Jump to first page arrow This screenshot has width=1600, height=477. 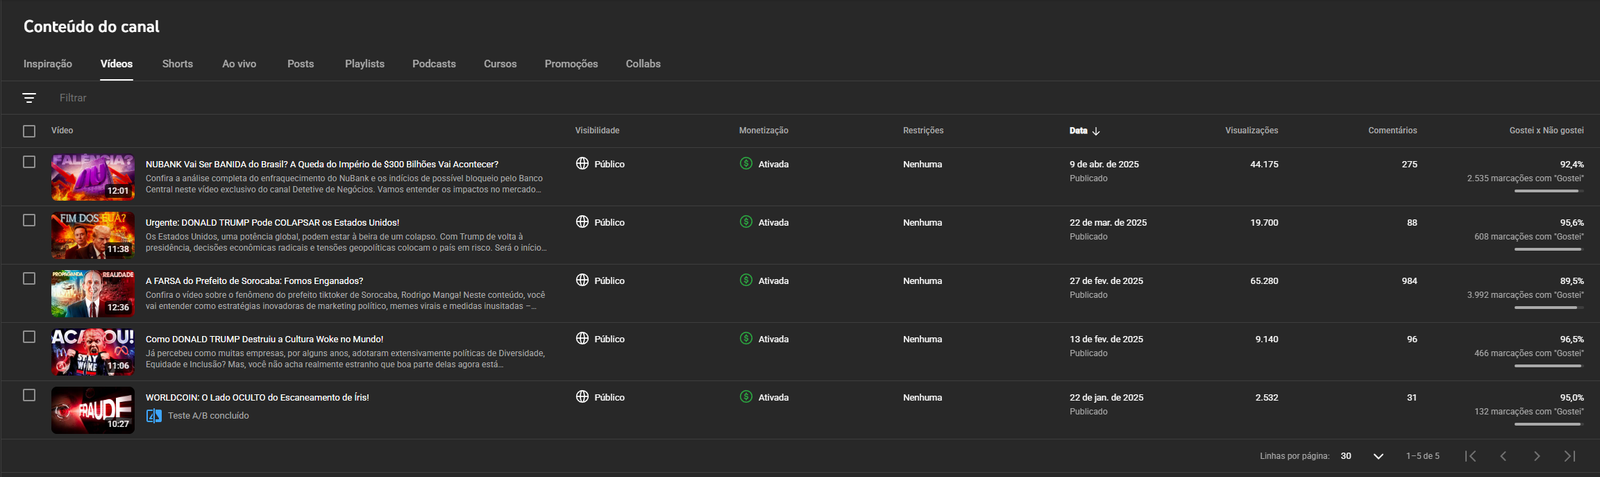click(x=1470, y=456)
